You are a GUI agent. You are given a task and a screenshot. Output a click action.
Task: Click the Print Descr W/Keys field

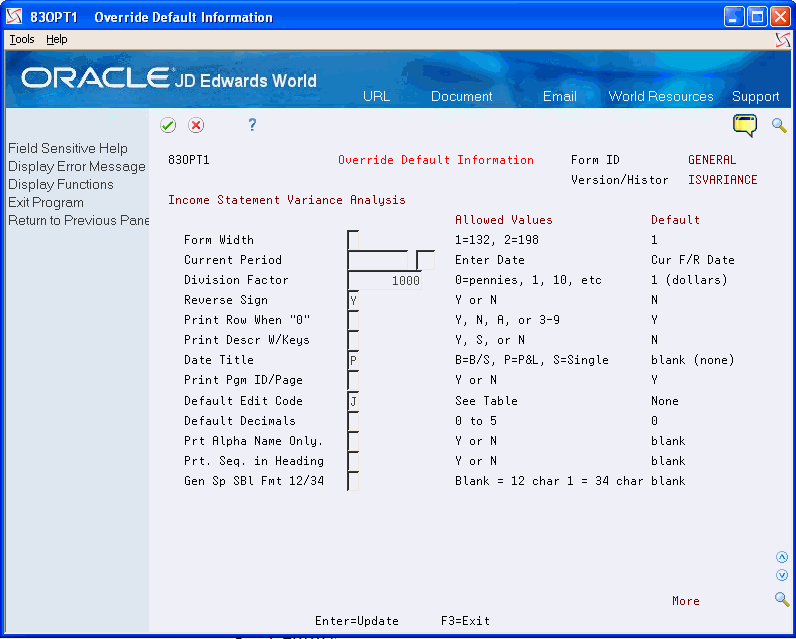tap(353, 340)
